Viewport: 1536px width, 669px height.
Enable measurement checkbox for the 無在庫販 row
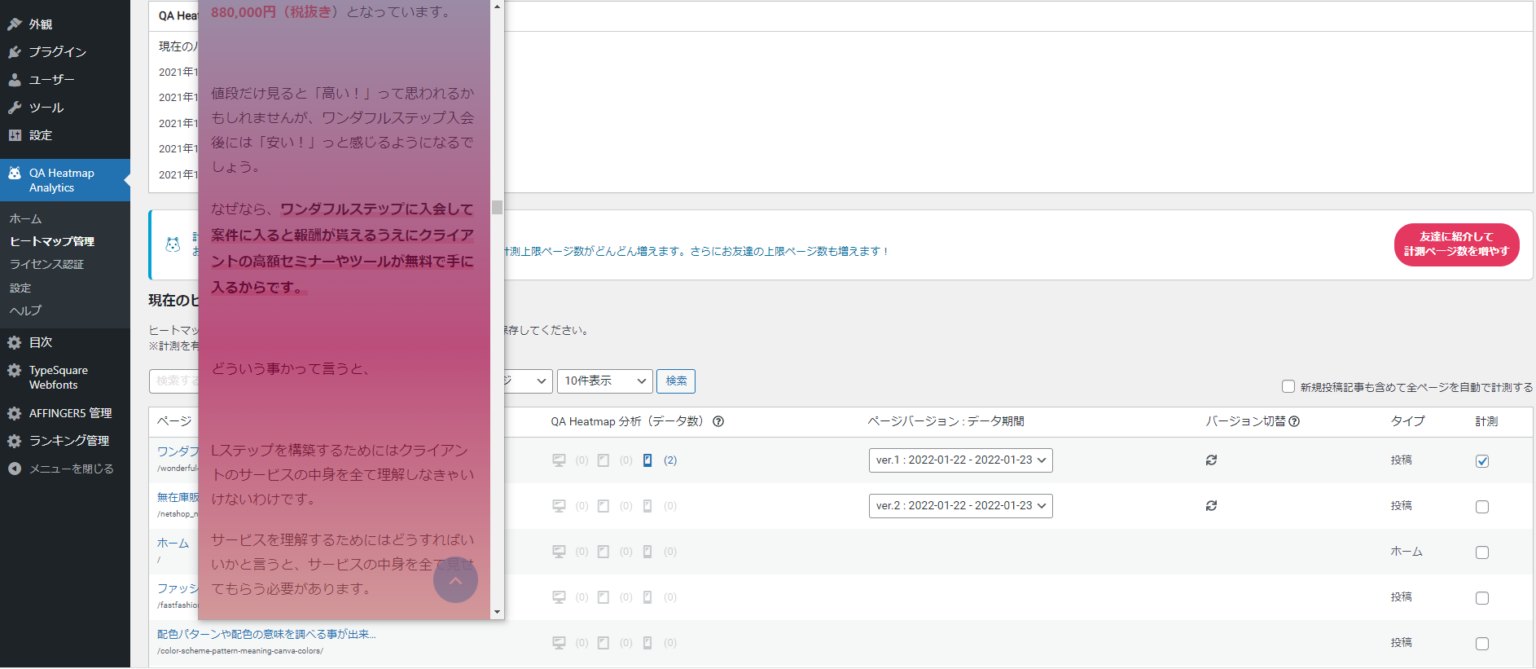click(1483, 506)
